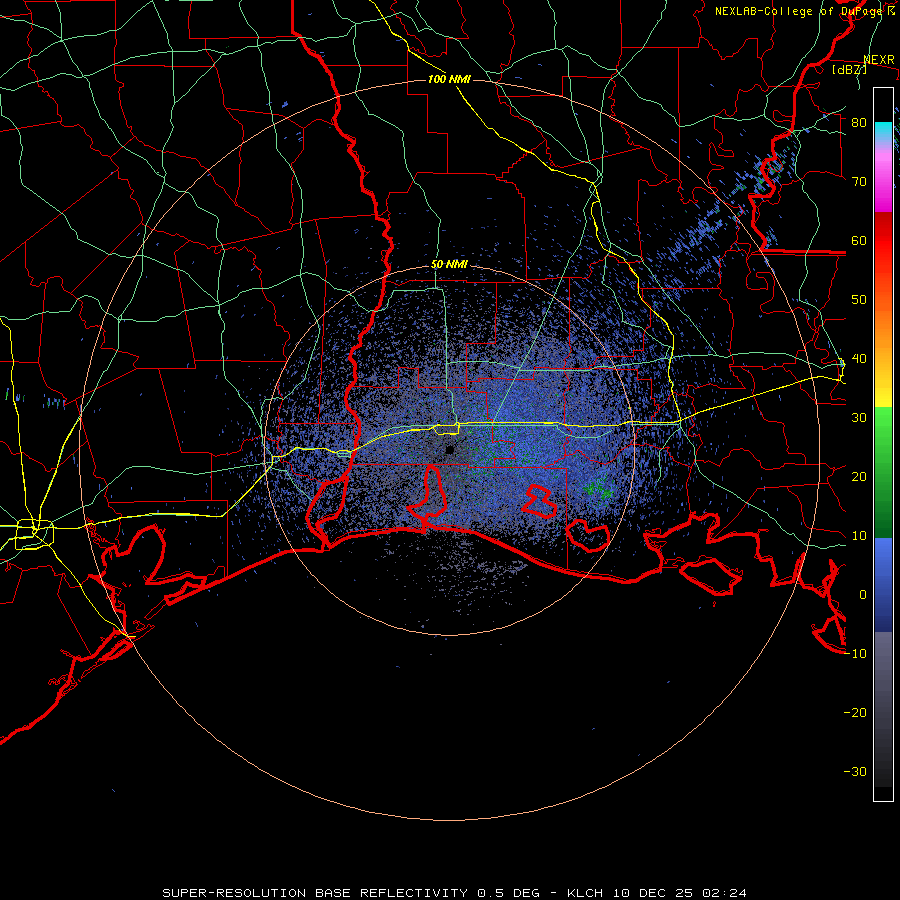Image resolution: width=900 pixels, height=900 pixels.
Task: Click the green segment of the reflectivity color bar
Action: [x=883, y=472]
